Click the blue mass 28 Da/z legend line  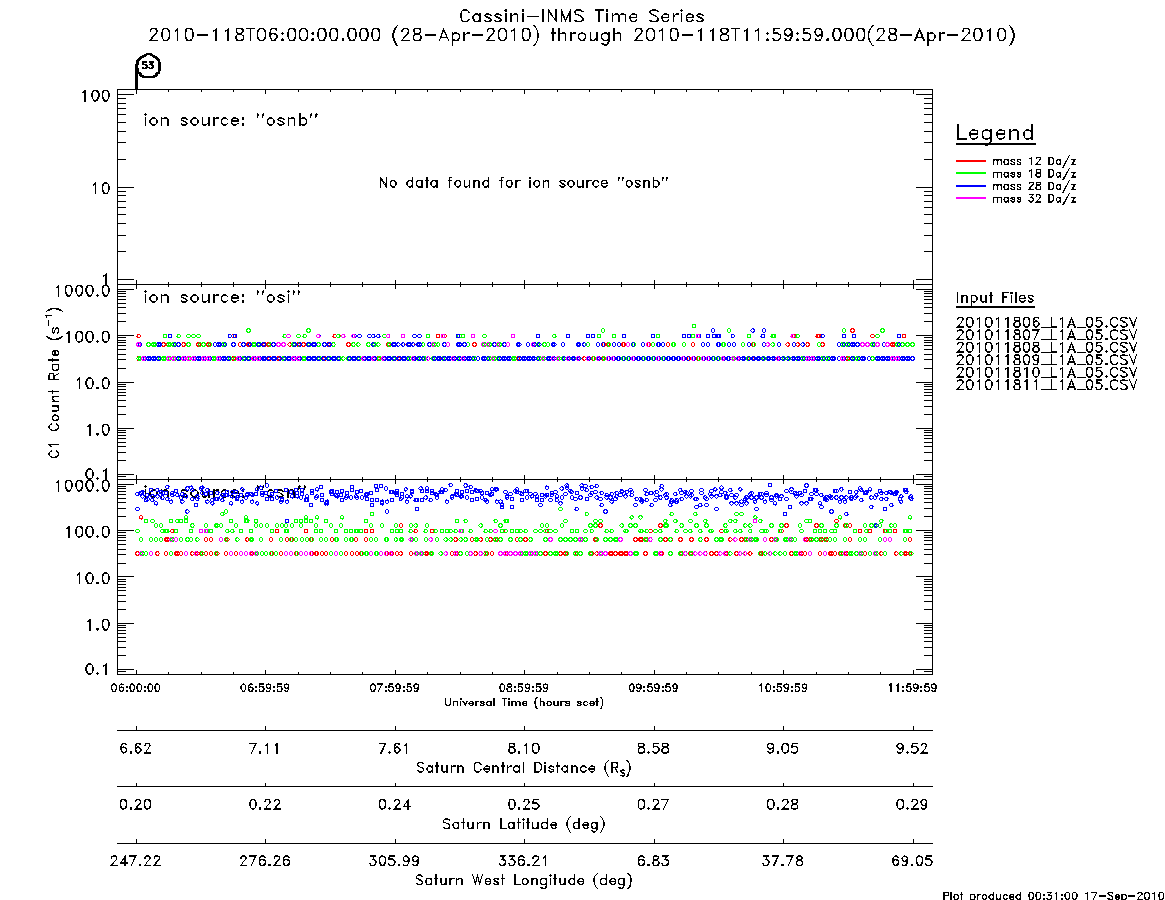pyautogui.click(x=970, y=186)
